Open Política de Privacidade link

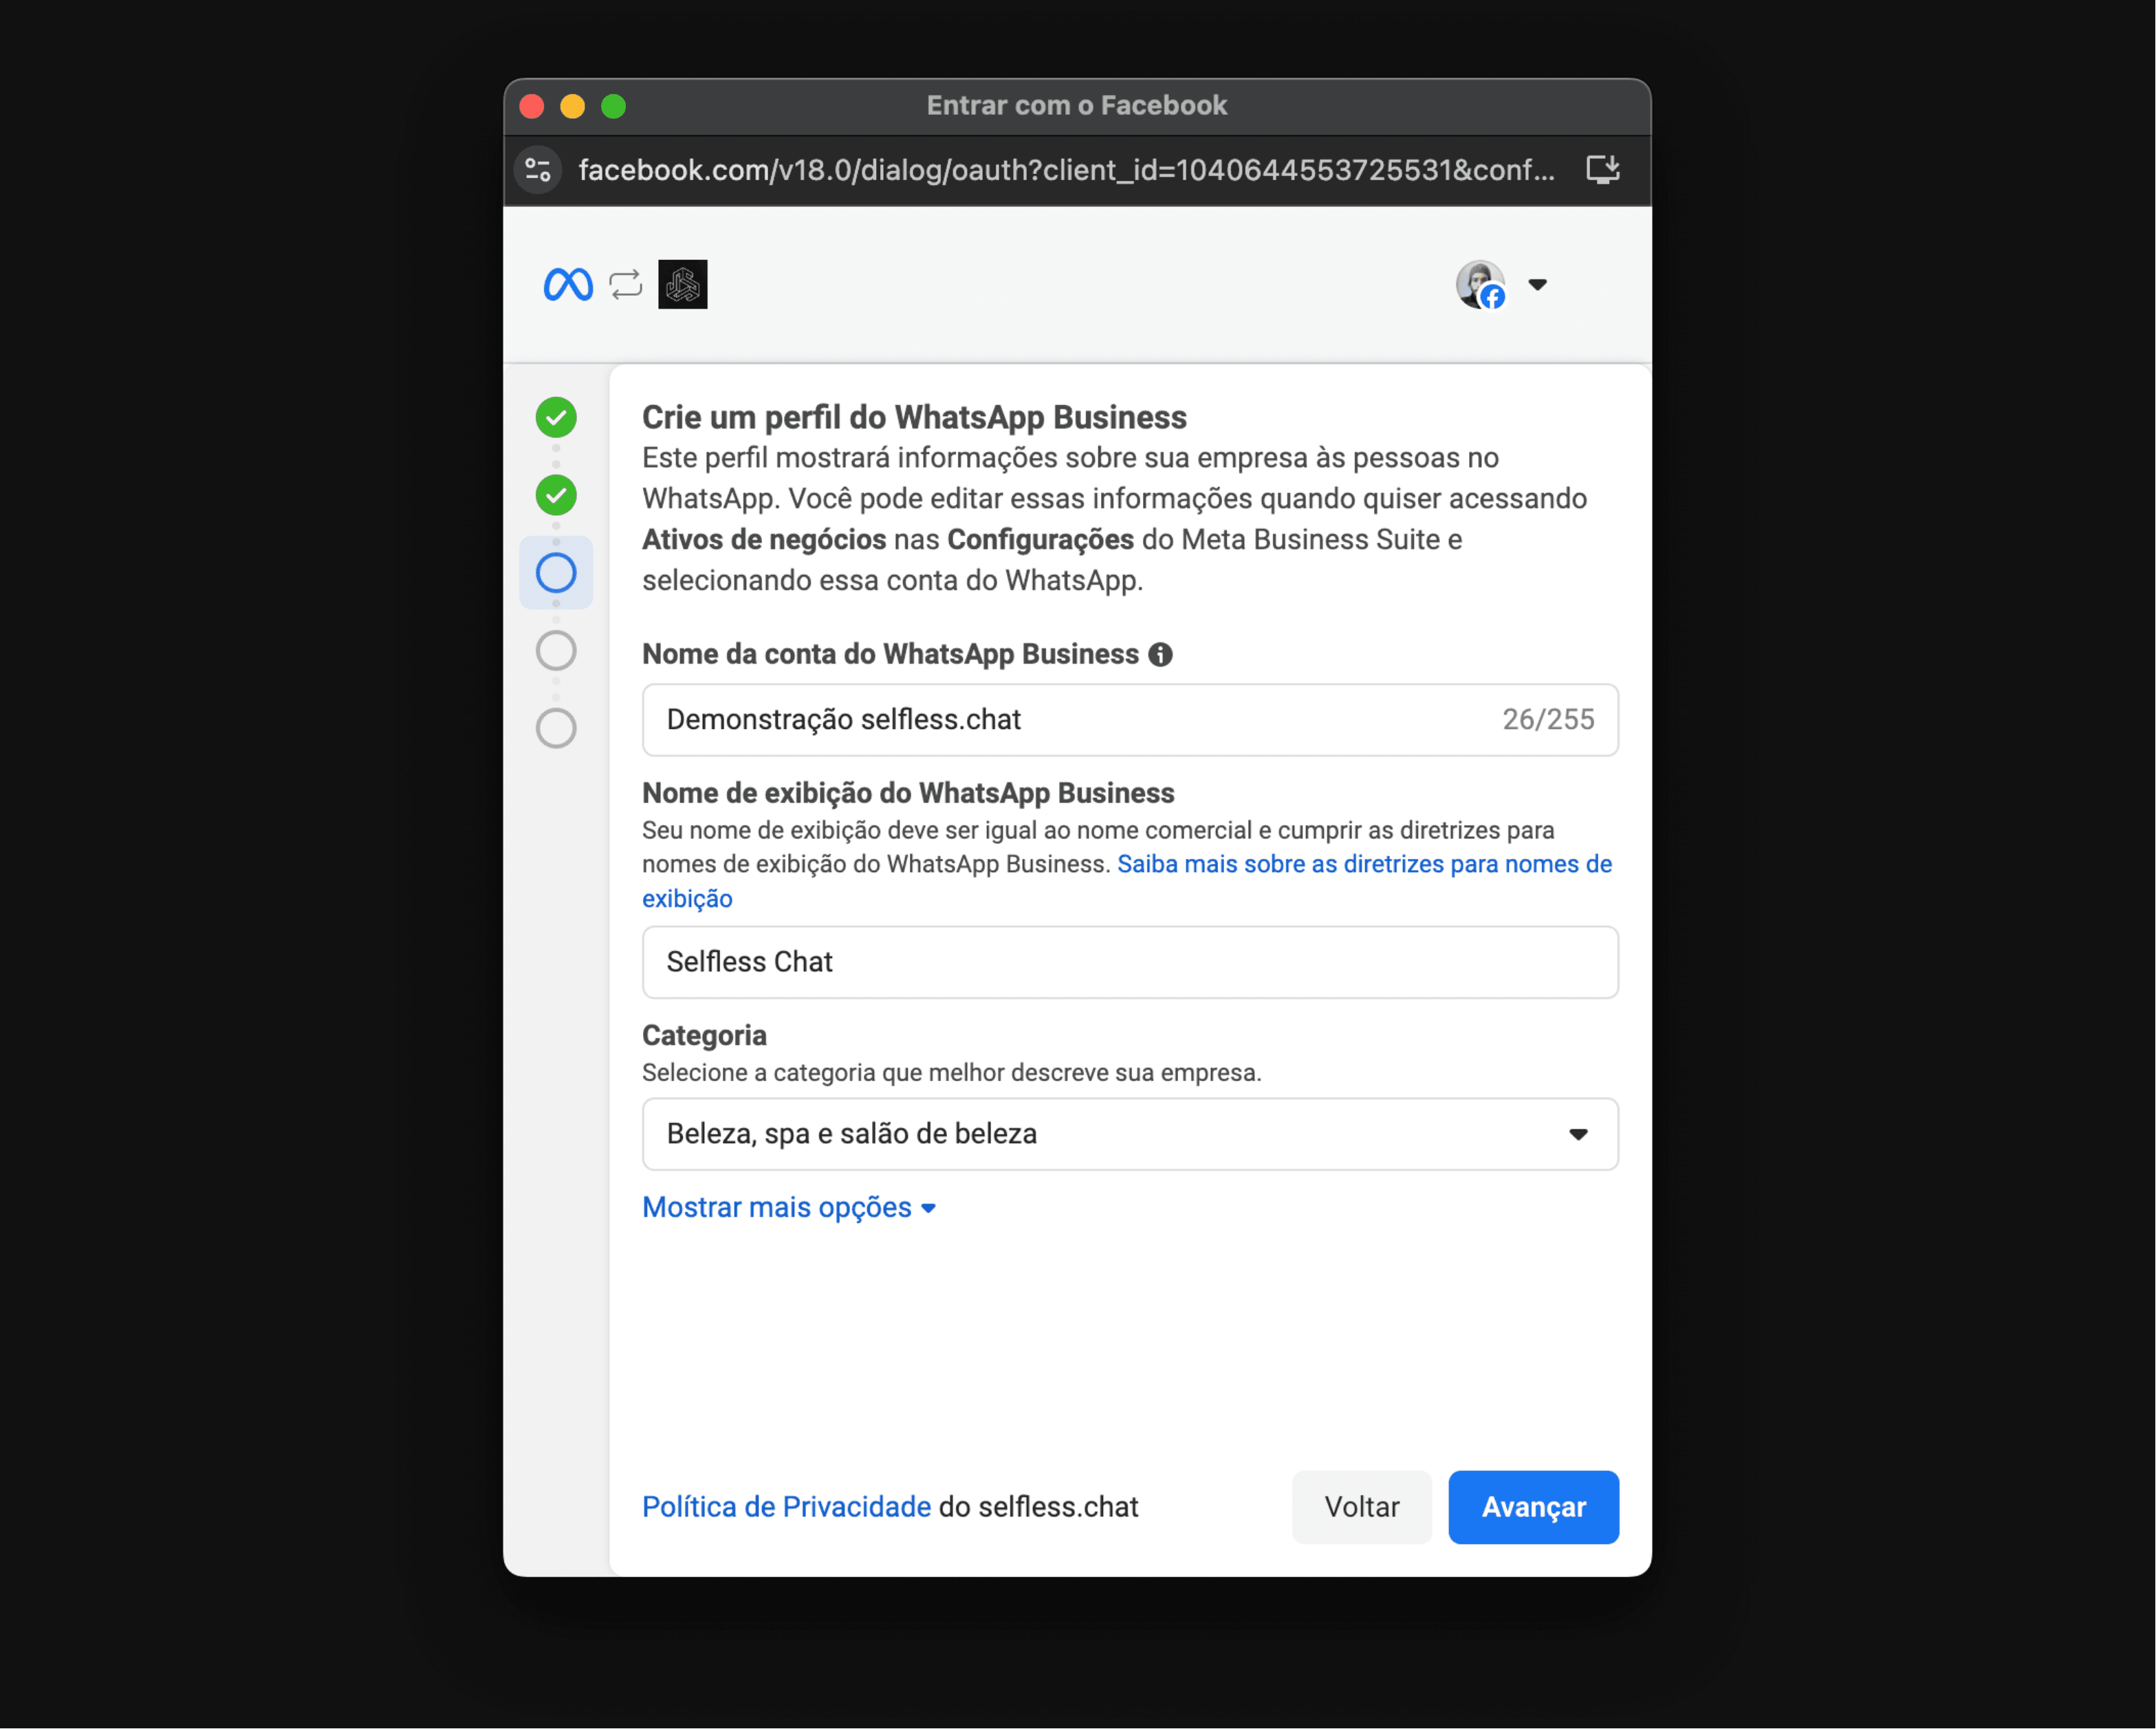pos(786,1507)
